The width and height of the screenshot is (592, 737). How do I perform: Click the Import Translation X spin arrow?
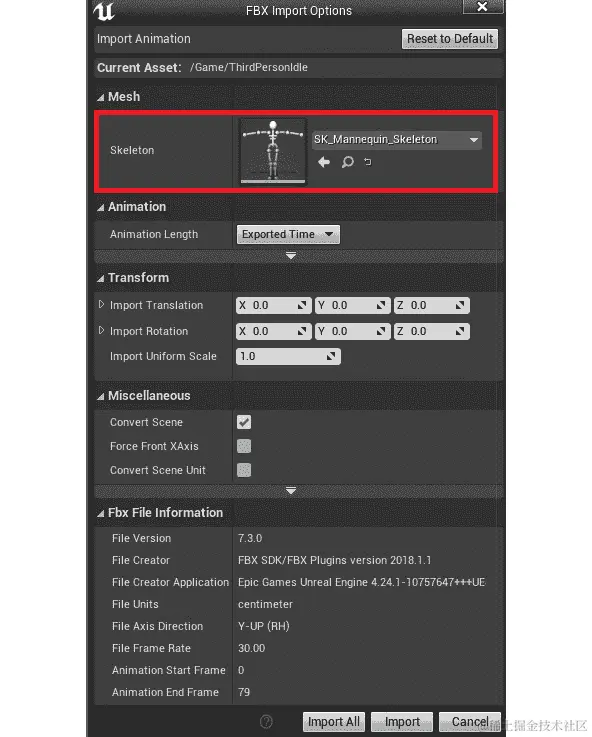(x=302, y=306)
